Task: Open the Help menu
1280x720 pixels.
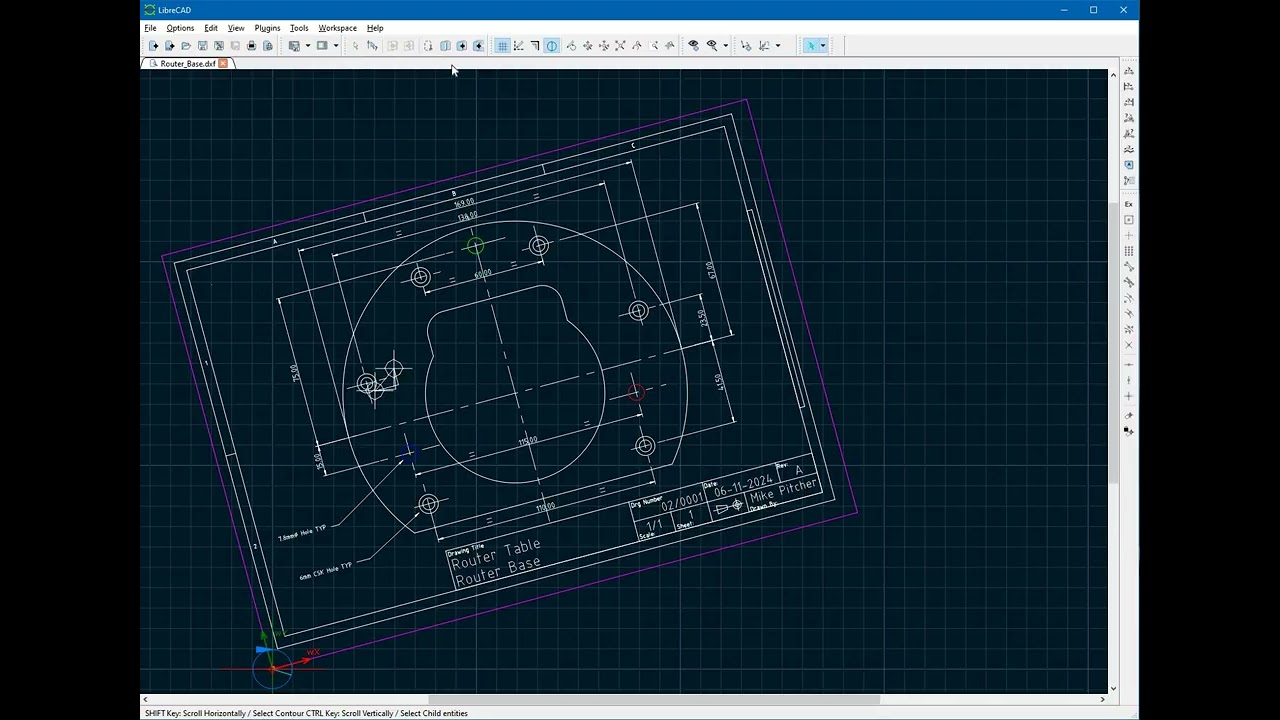Action: click(375, 28)
